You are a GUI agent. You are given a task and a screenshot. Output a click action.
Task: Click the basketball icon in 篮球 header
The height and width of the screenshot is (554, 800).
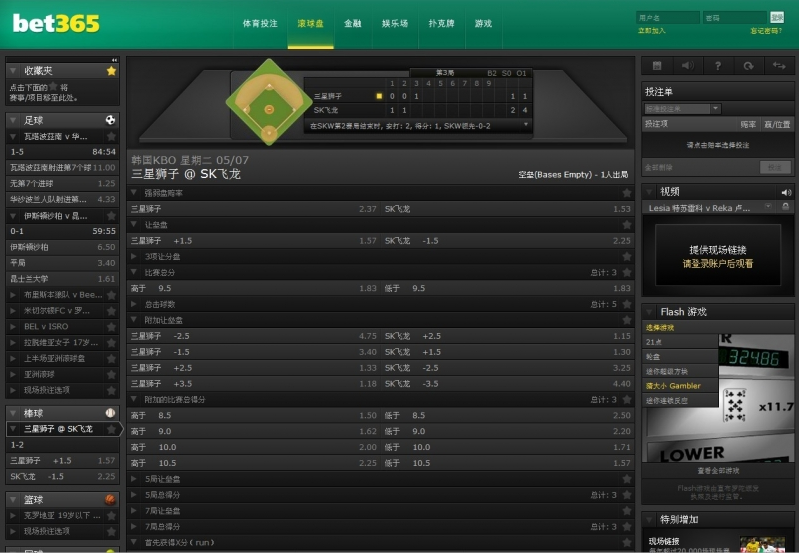point(110,499)
